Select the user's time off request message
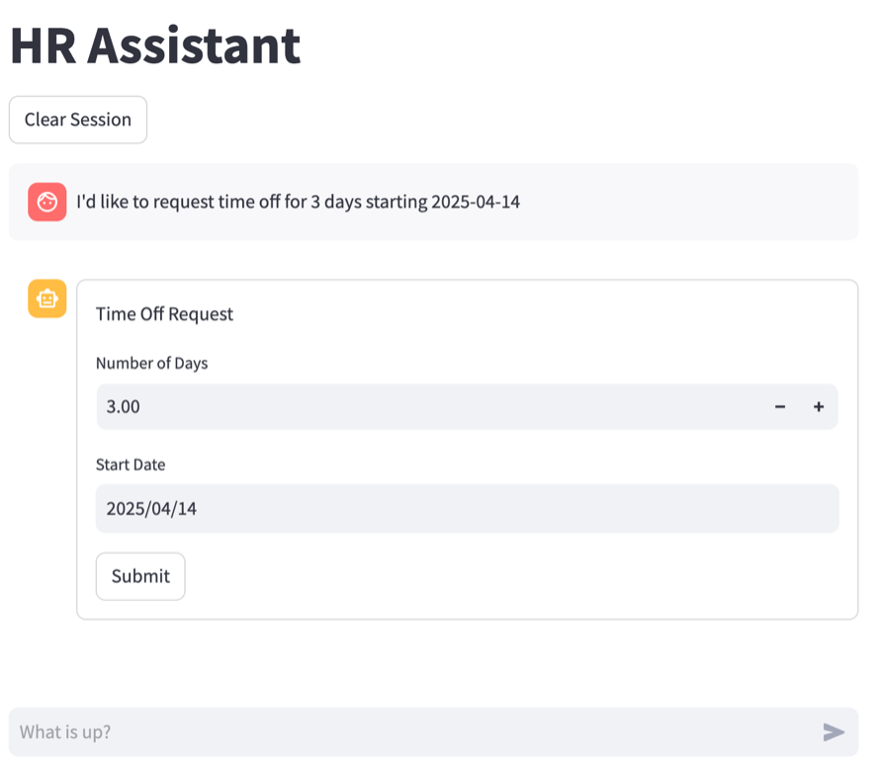 tap(300, 201)
